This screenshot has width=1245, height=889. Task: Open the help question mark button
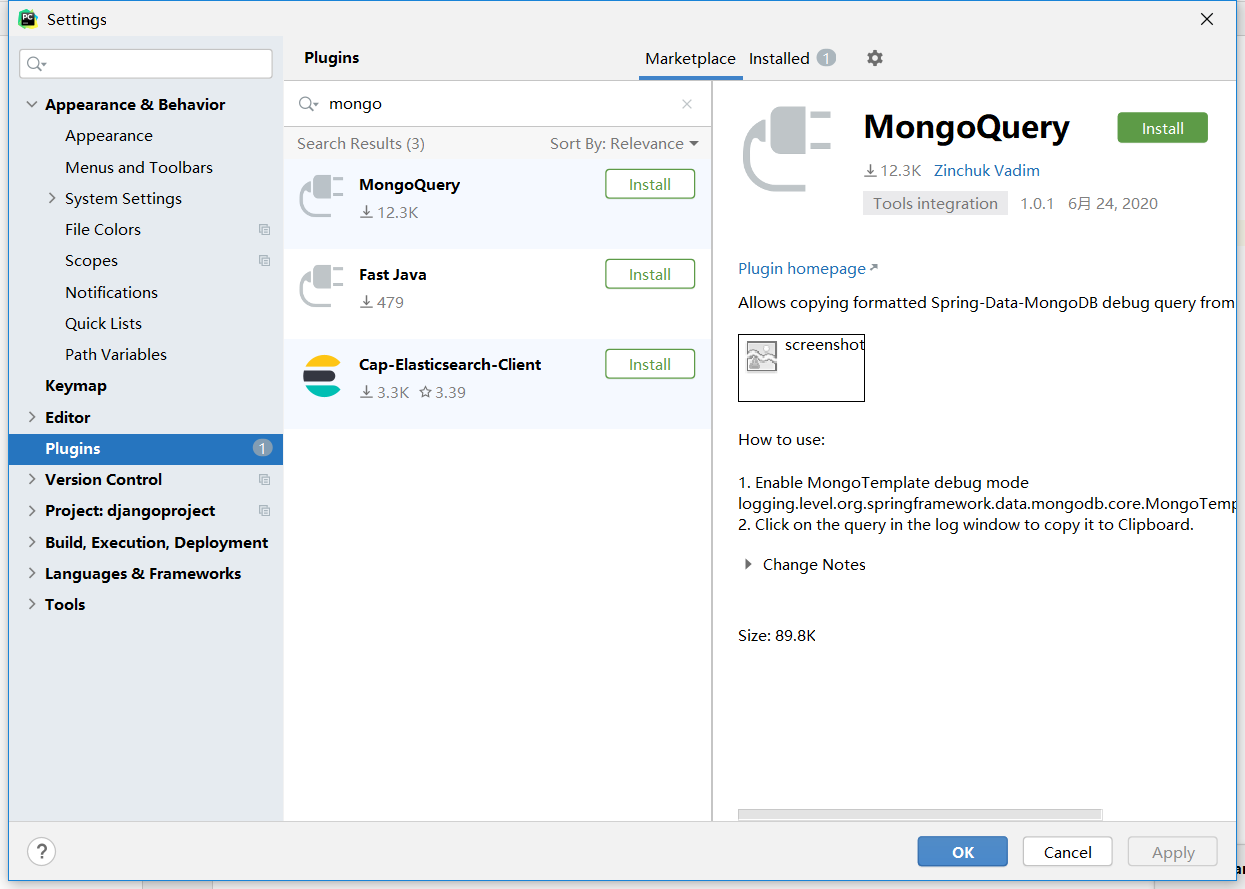click(x=41, y=852)
